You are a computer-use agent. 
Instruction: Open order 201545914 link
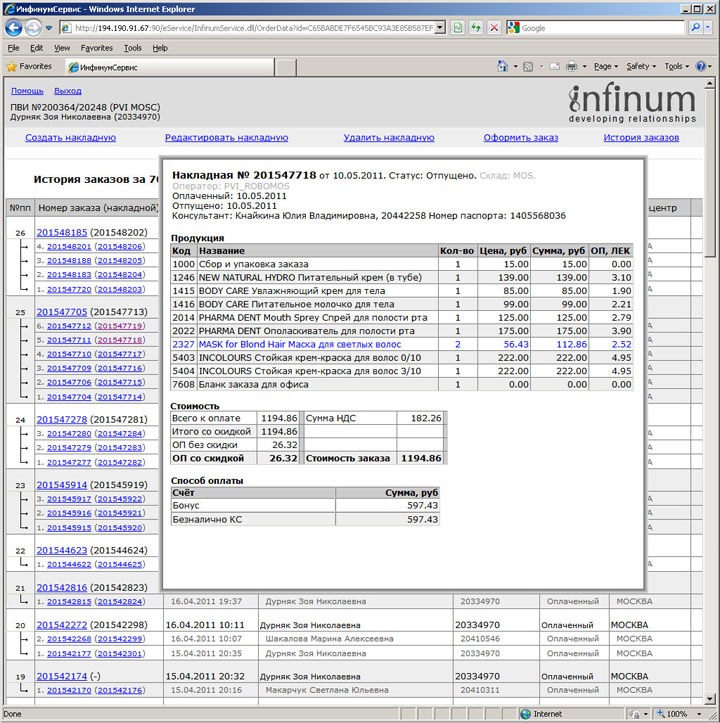pos(62,485)
